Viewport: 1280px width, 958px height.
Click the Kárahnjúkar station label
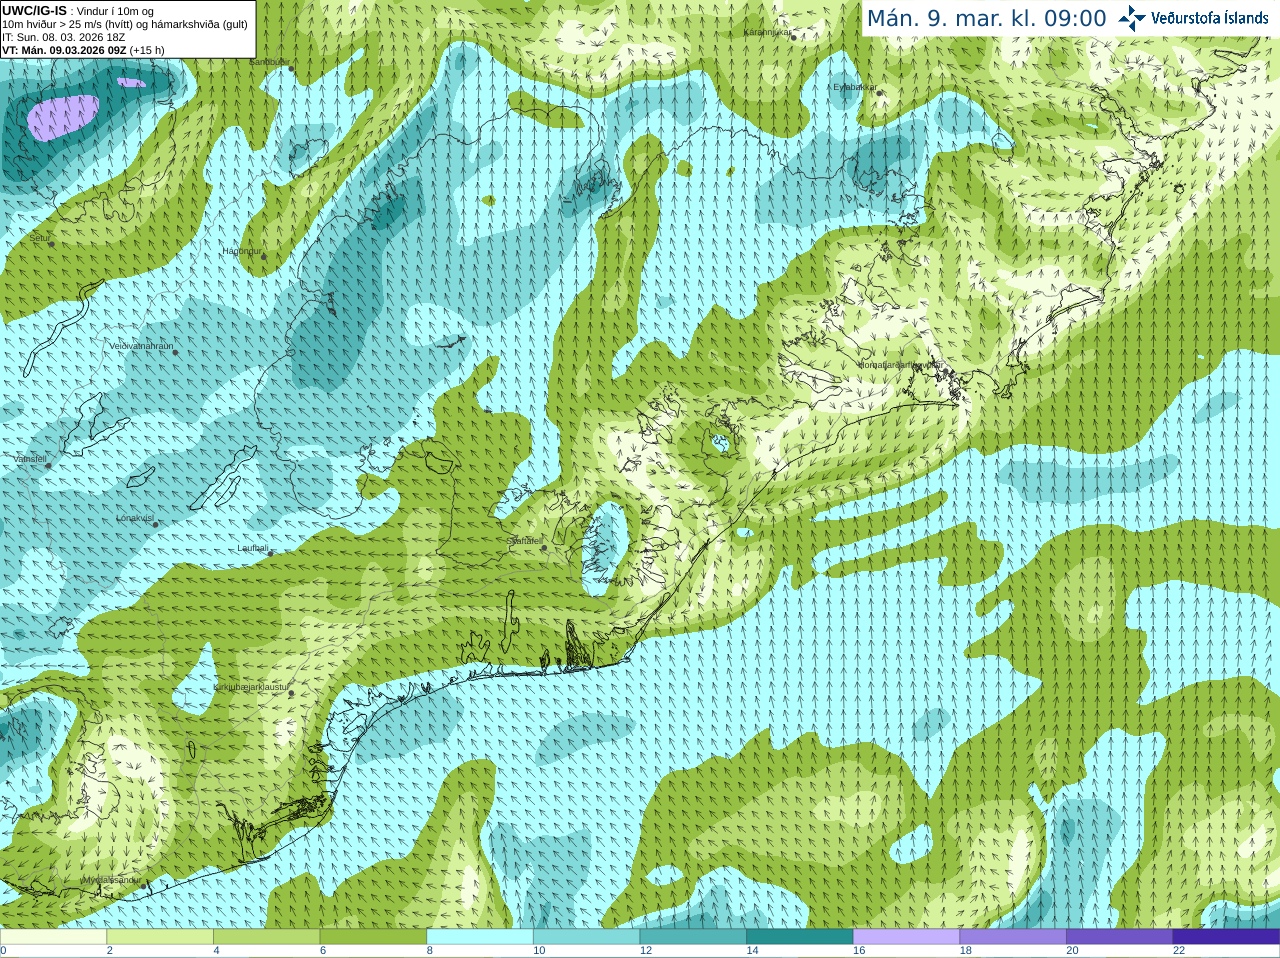766,32
